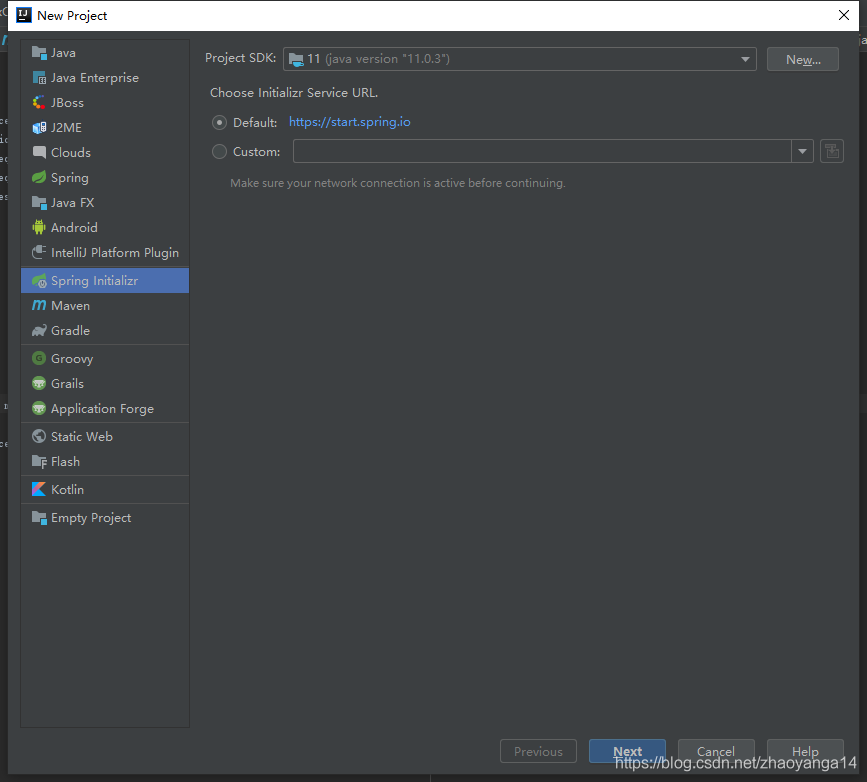This screenshot has height=782, width=867.
Task: Select the Spring list label
Action: click(x=70, y=178)
